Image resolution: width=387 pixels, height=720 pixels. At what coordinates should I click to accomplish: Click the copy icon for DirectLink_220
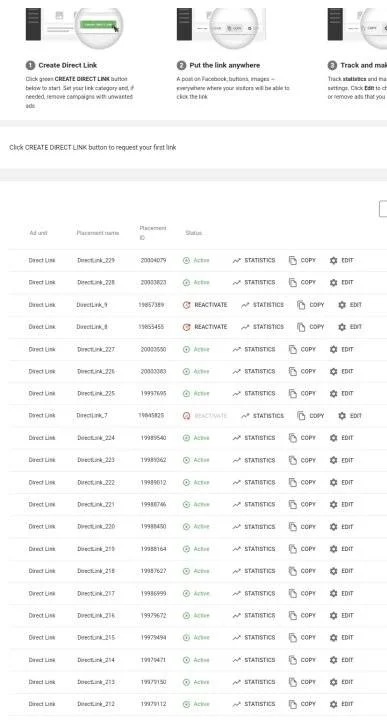point(292,527)
